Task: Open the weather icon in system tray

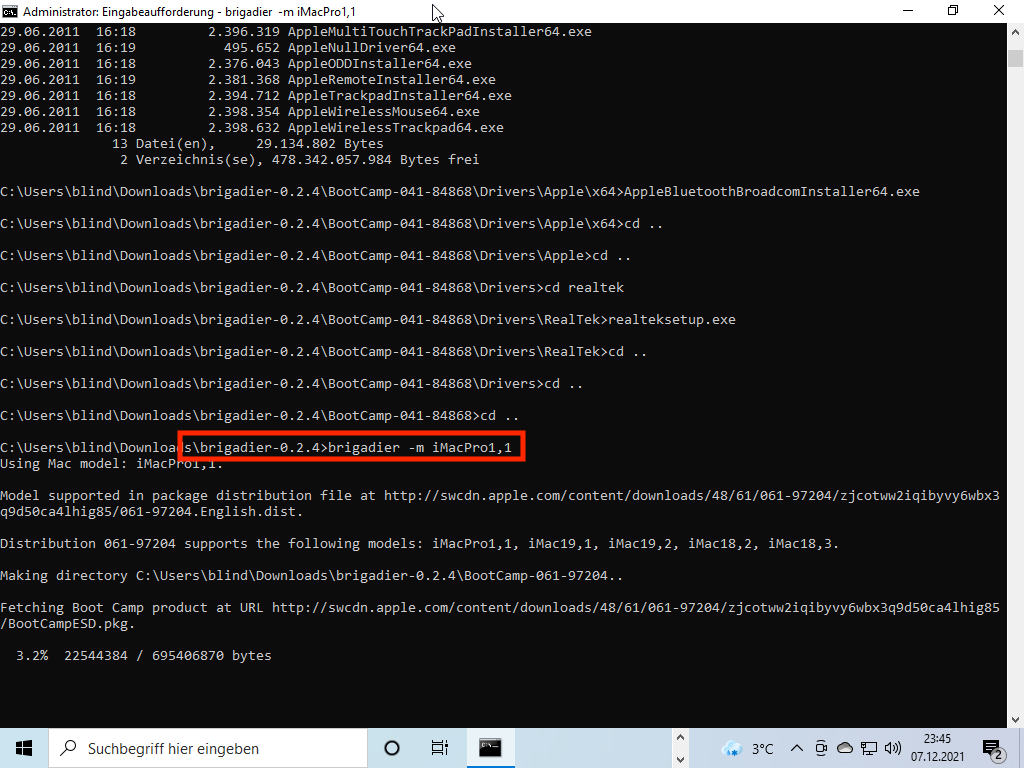Action: 731,748
